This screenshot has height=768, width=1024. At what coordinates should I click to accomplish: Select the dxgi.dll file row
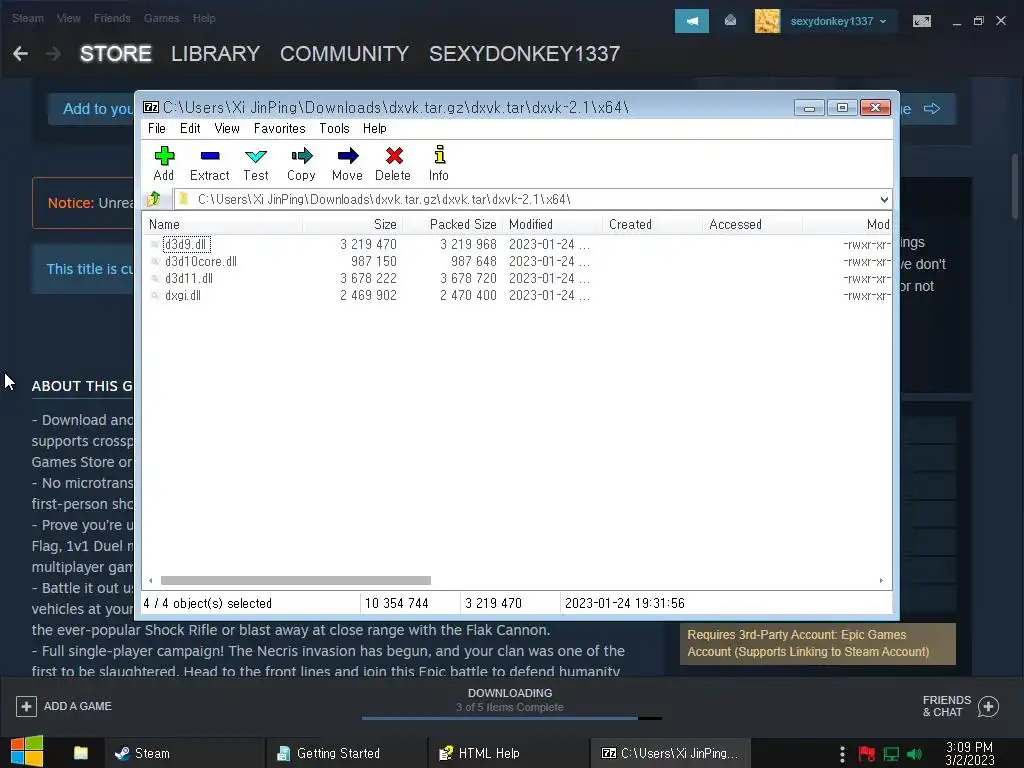(x=517, y=295)
